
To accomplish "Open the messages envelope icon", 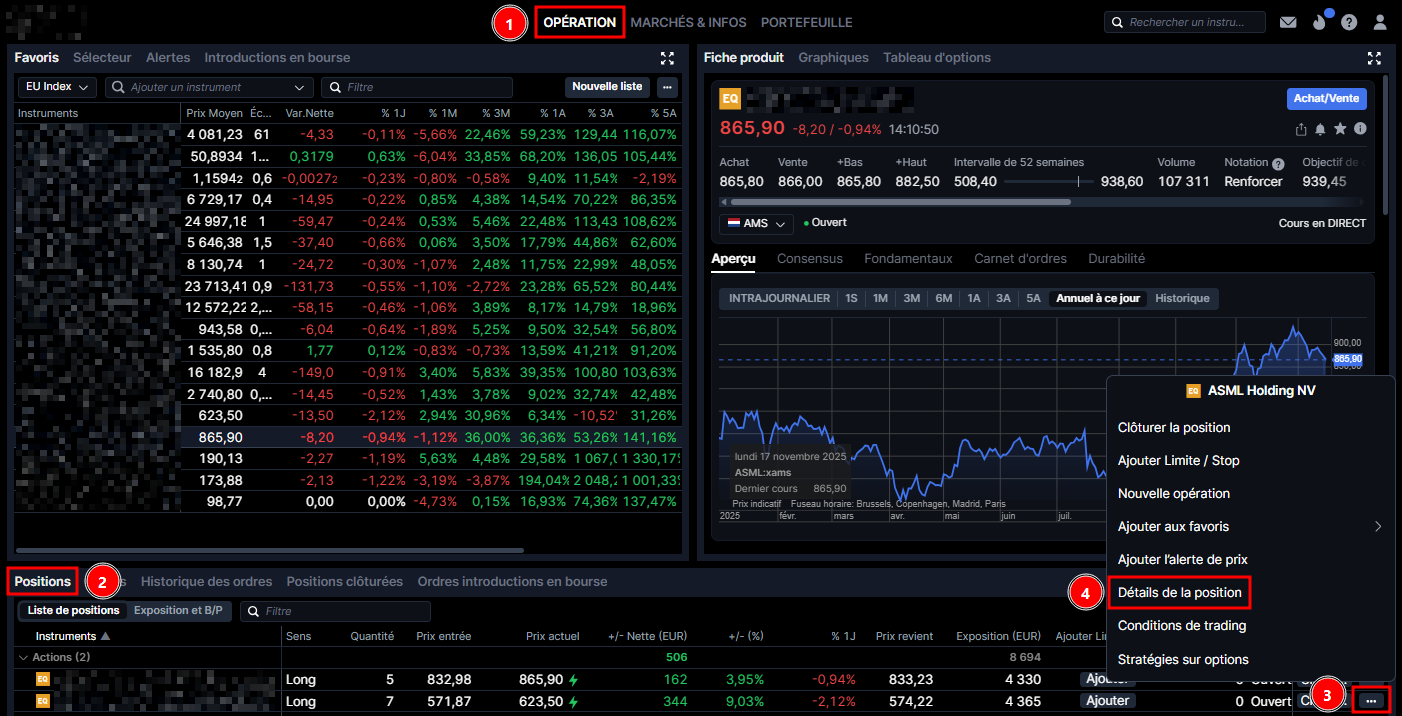I will point(1288,22).
